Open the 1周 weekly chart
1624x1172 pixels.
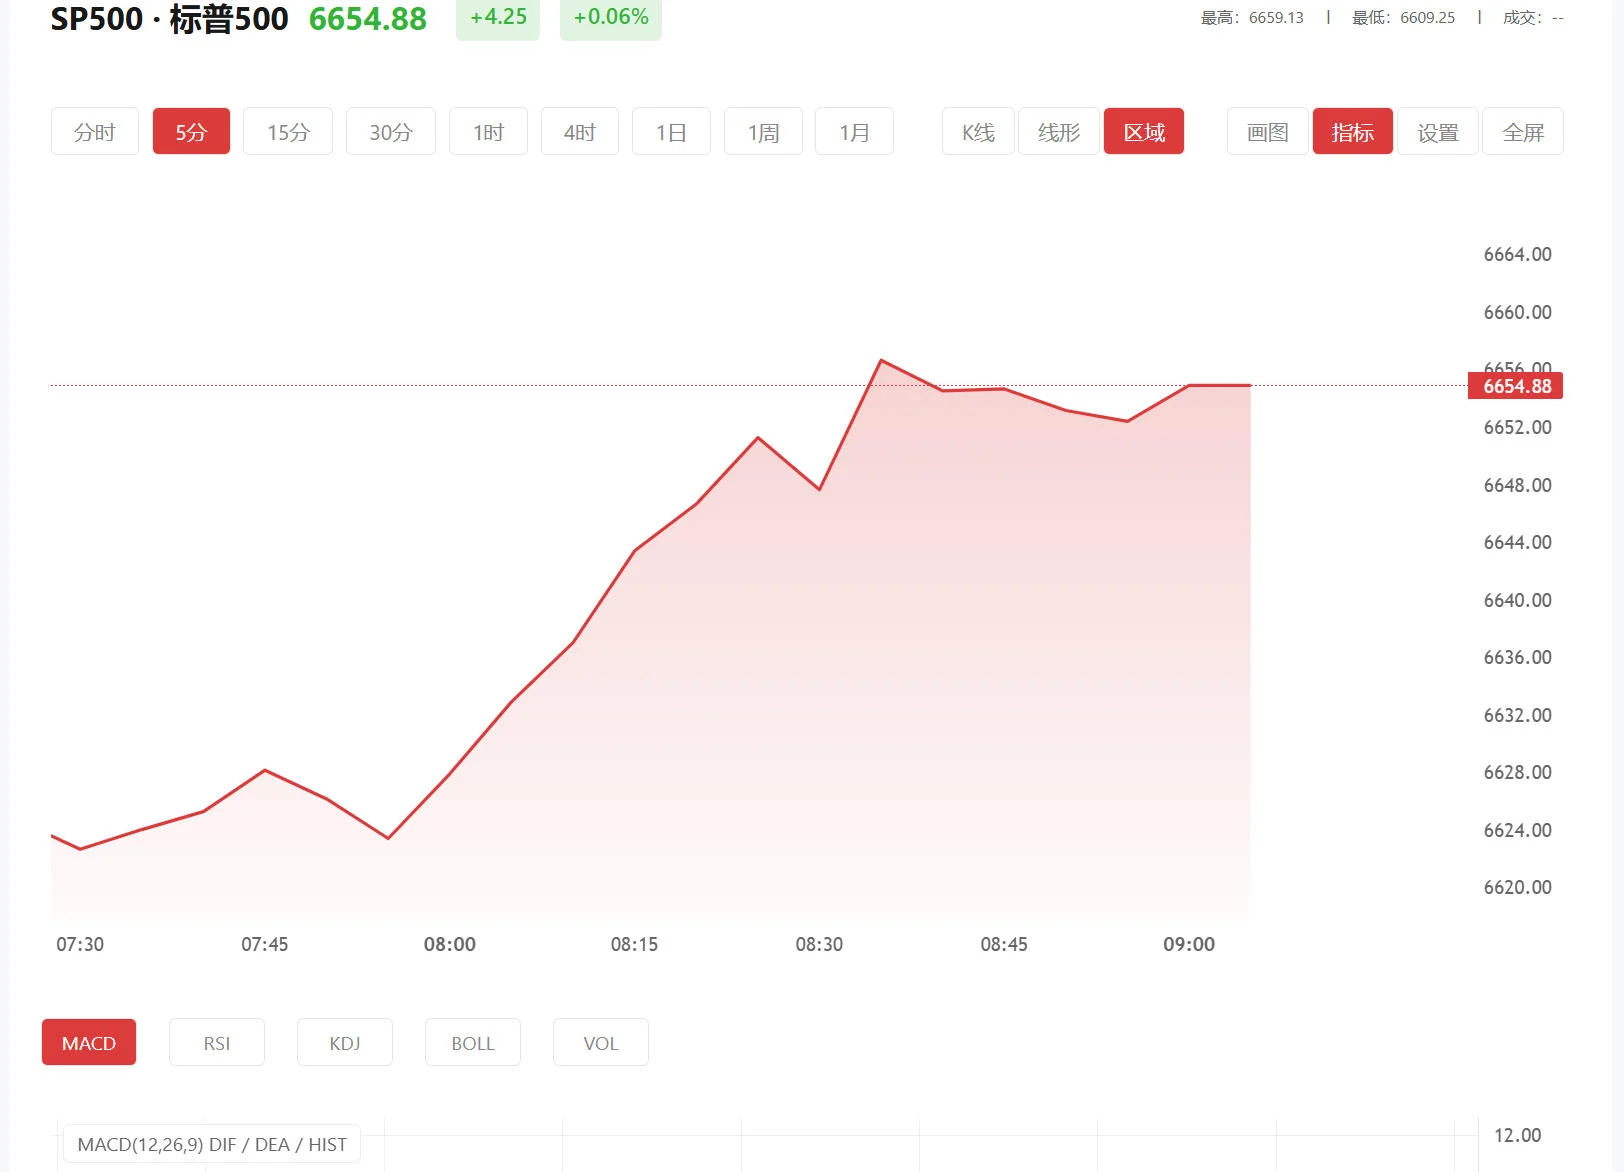point(762,131)
